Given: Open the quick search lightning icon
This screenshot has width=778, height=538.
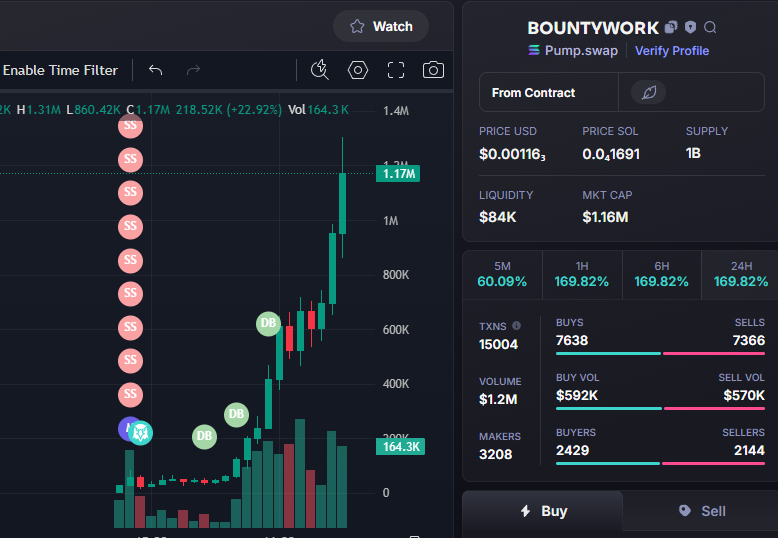Looking at the screenshot, I should 320,70.
